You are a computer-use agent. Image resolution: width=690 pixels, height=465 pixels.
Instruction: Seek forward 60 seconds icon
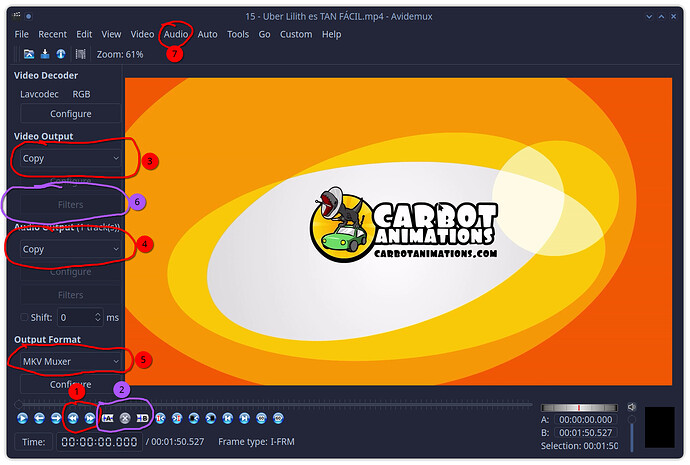(278, 418)
